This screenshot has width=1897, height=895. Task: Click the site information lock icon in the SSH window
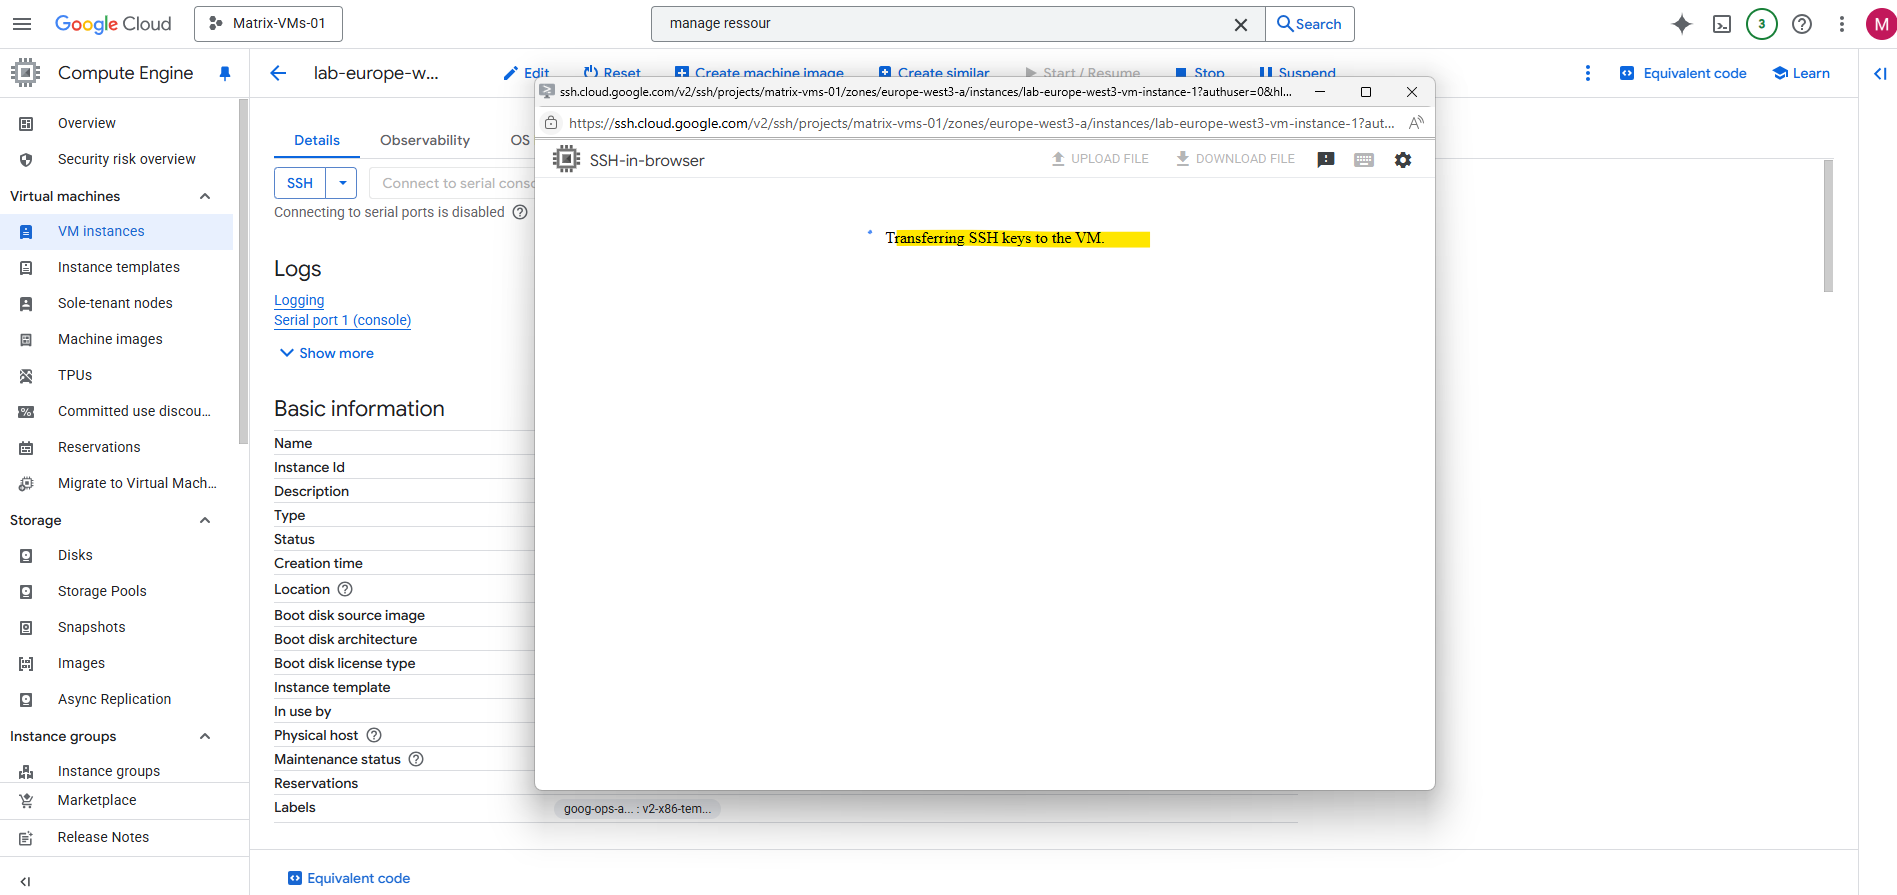[551, 123]
